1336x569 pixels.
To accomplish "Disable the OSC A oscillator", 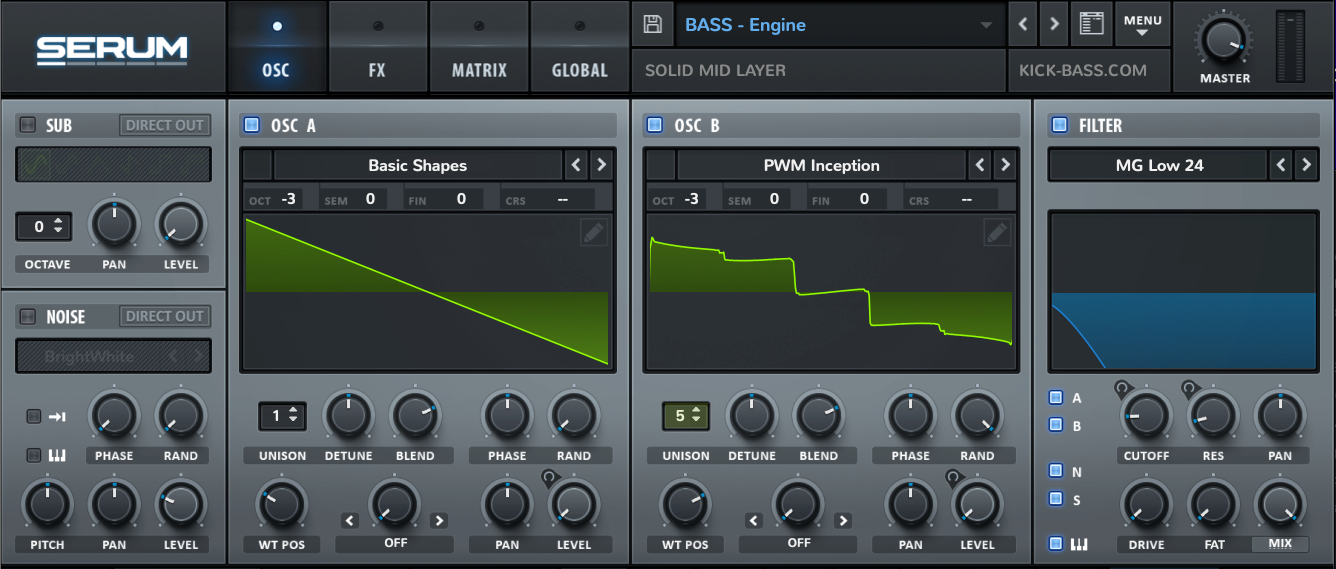I will (251, 125).
